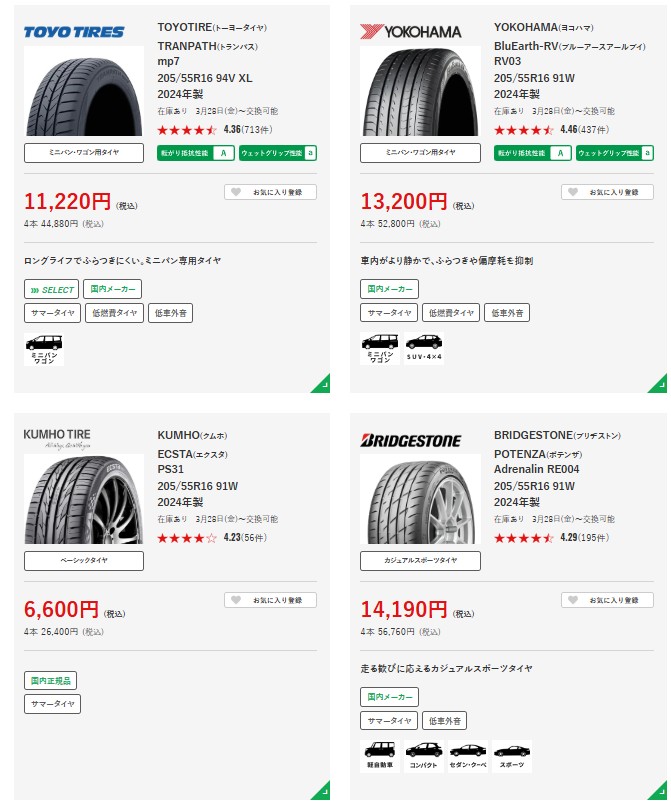
Task: Expand Yokohama card via green corner arrow
Action: (x=658, y=384)
